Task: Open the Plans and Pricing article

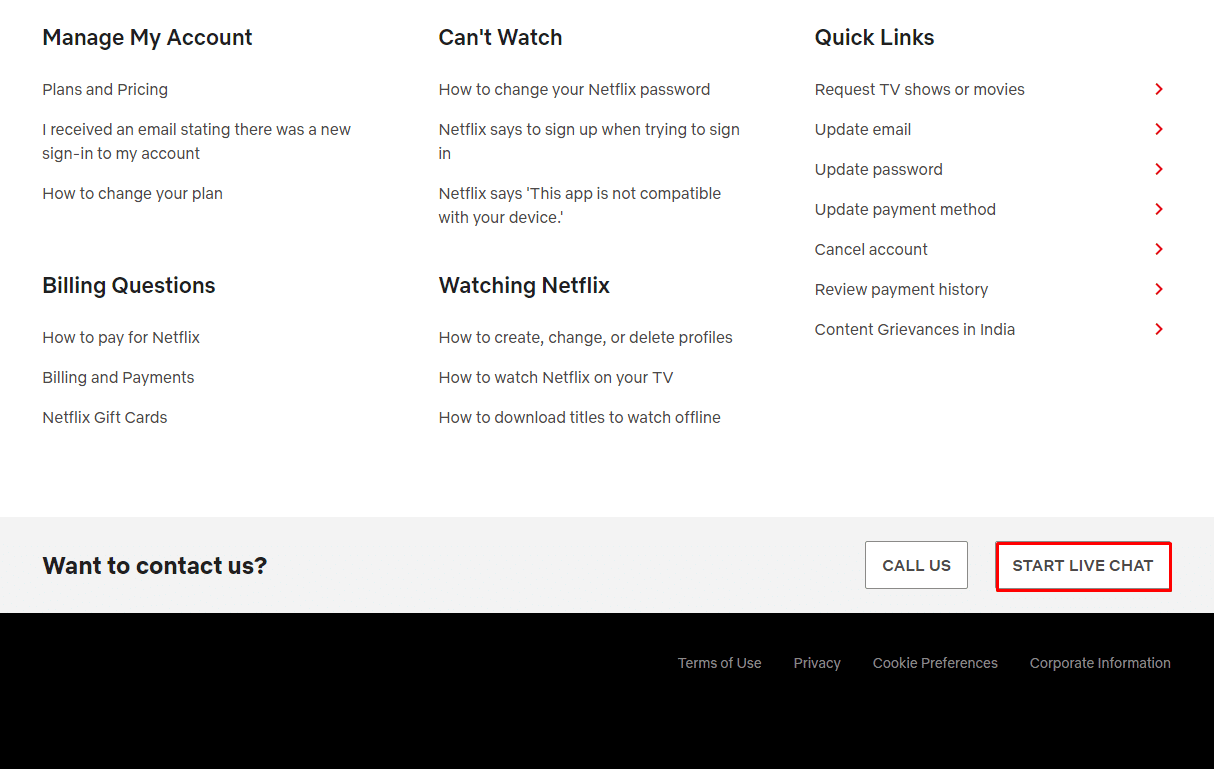Action: pyautogui.click(x=105, y=89)
